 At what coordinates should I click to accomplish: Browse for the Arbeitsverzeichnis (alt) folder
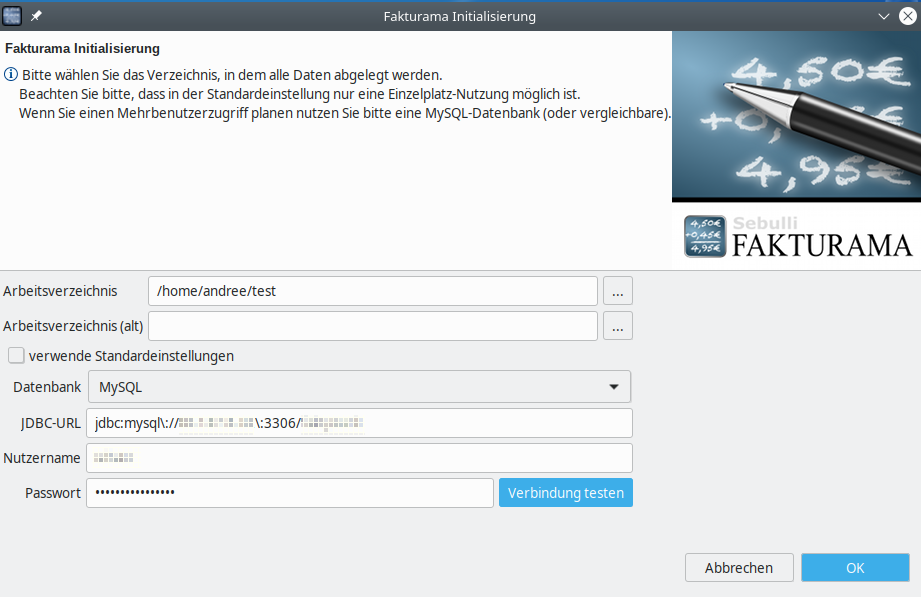(618, 326)
